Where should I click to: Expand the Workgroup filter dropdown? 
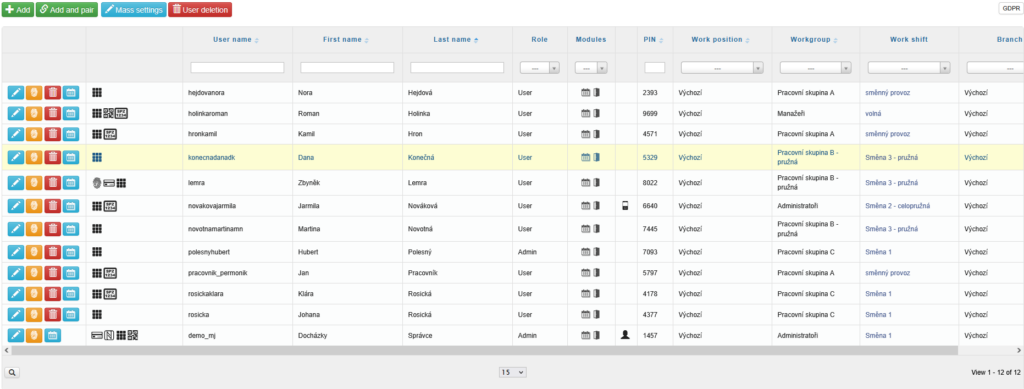(815, 67)
